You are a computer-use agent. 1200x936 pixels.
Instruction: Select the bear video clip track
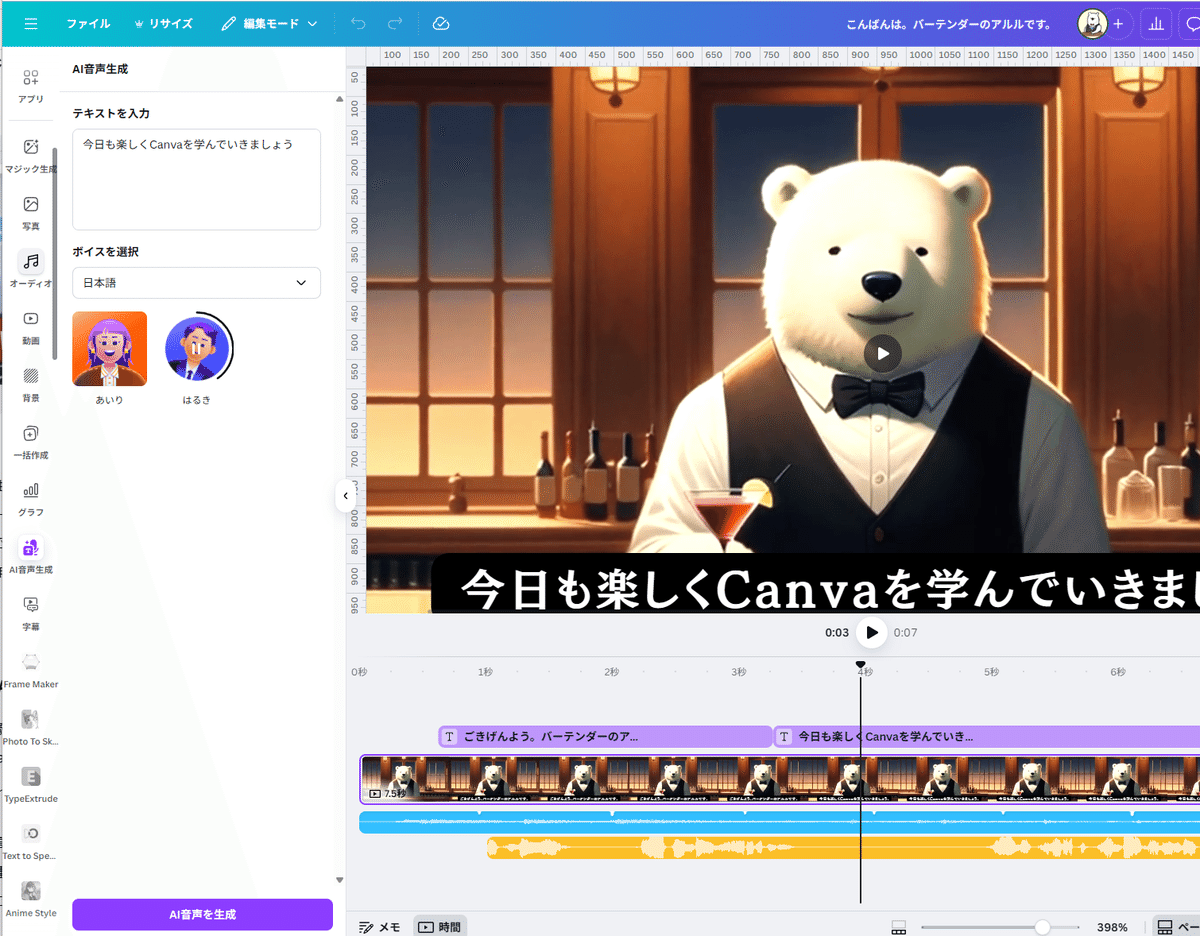pos(780,779)
